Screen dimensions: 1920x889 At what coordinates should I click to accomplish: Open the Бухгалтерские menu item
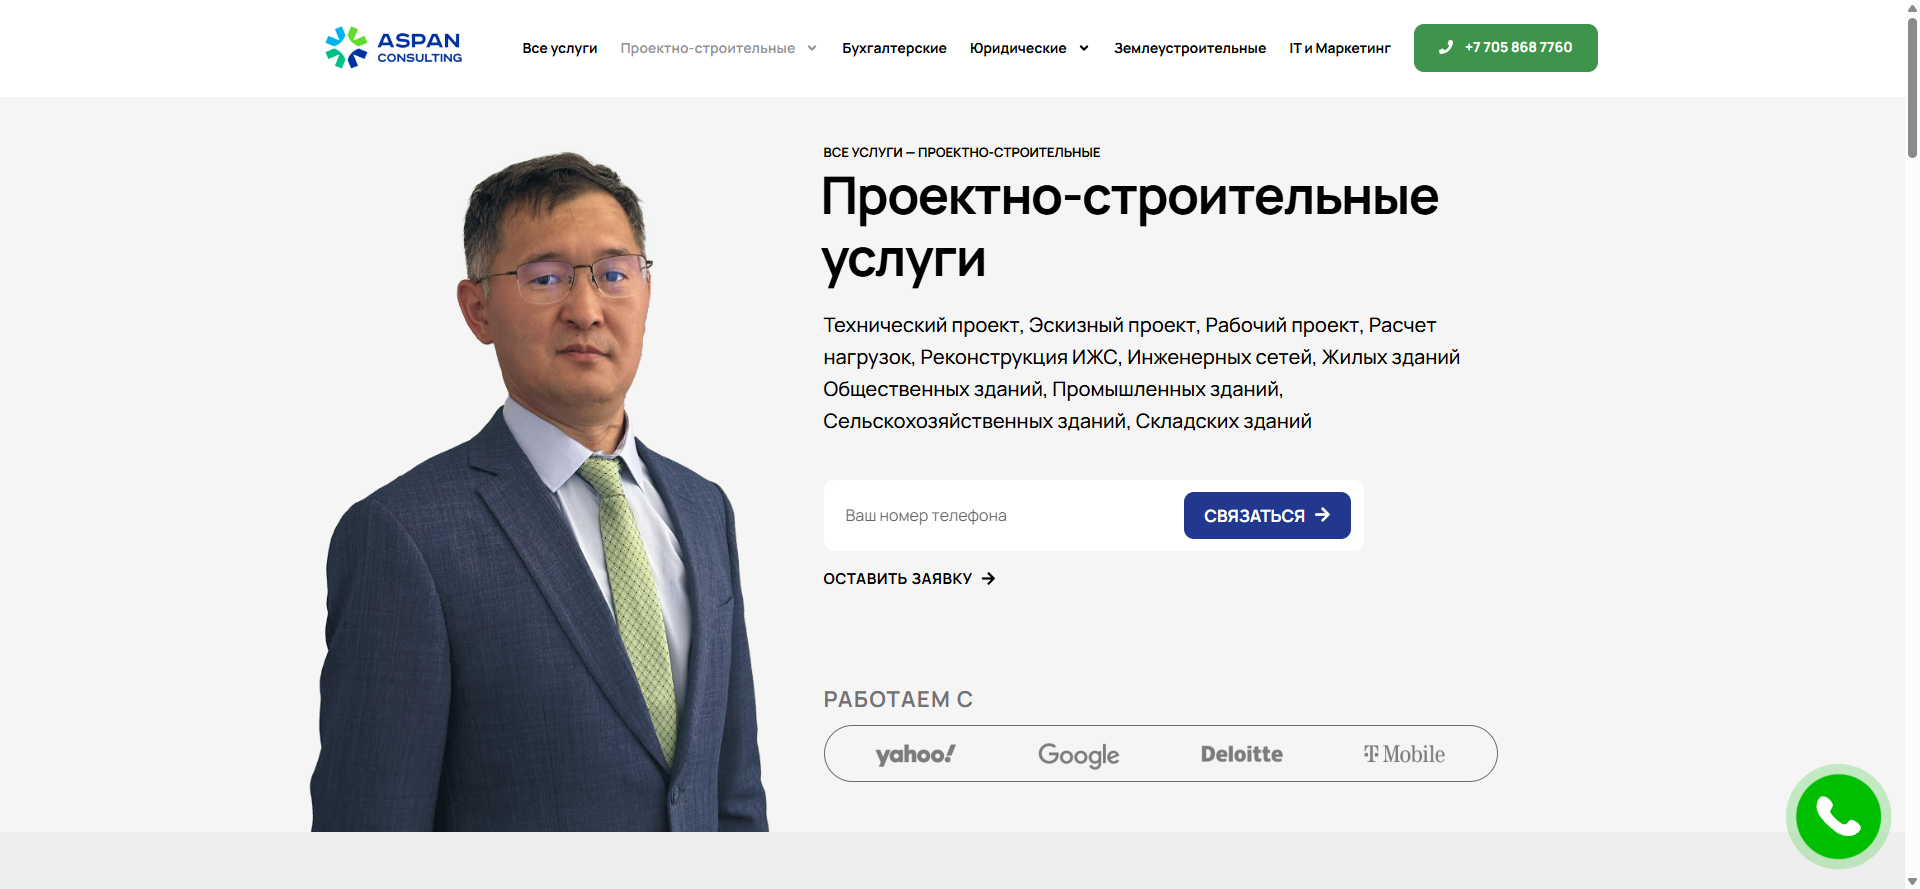click(x=894, y=48)
